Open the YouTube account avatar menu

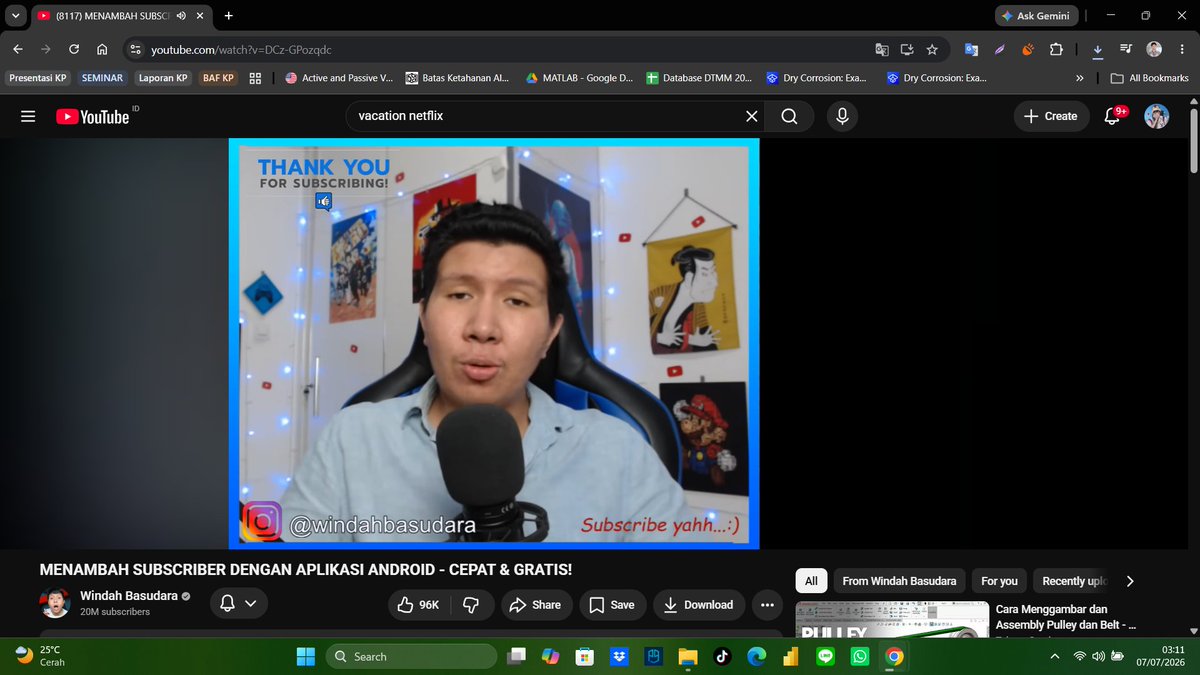click(x=1157, y=116)
